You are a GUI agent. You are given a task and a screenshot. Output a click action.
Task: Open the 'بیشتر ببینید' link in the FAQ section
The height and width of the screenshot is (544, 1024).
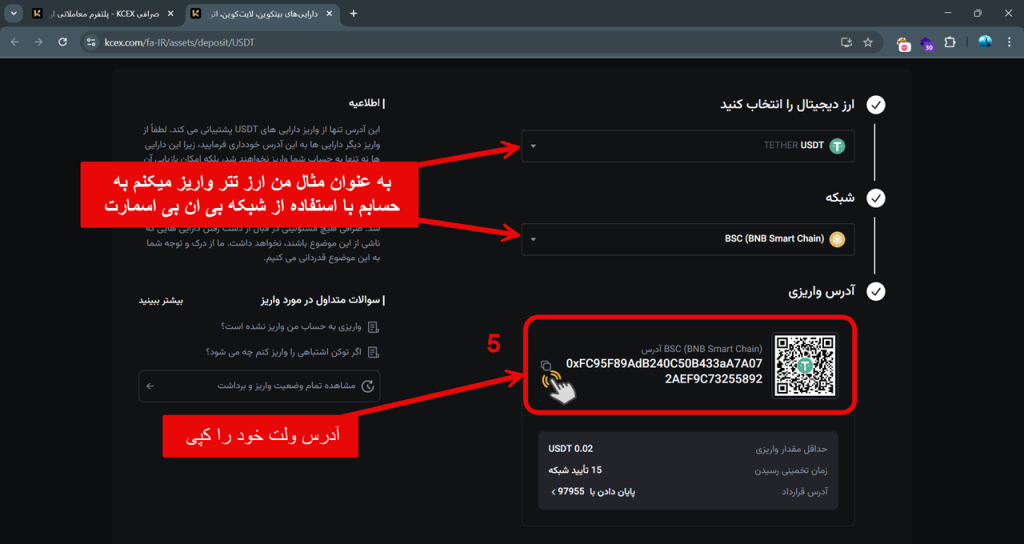click(x=161, y=300)
